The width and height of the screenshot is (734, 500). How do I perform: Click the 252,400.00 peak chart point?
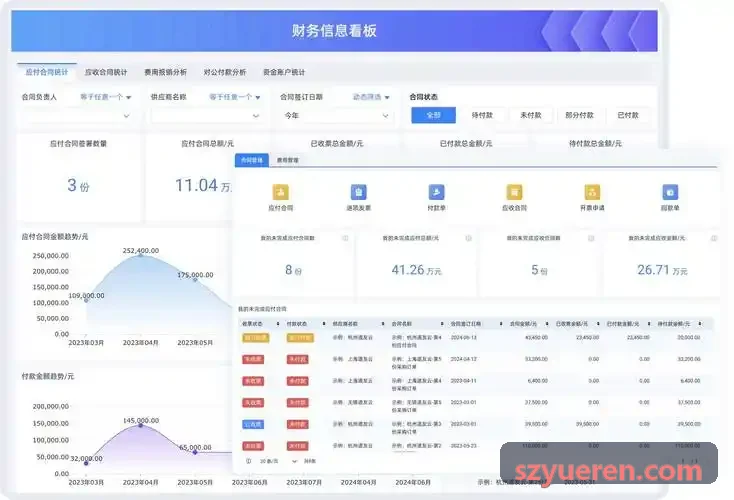coord(140,255)
